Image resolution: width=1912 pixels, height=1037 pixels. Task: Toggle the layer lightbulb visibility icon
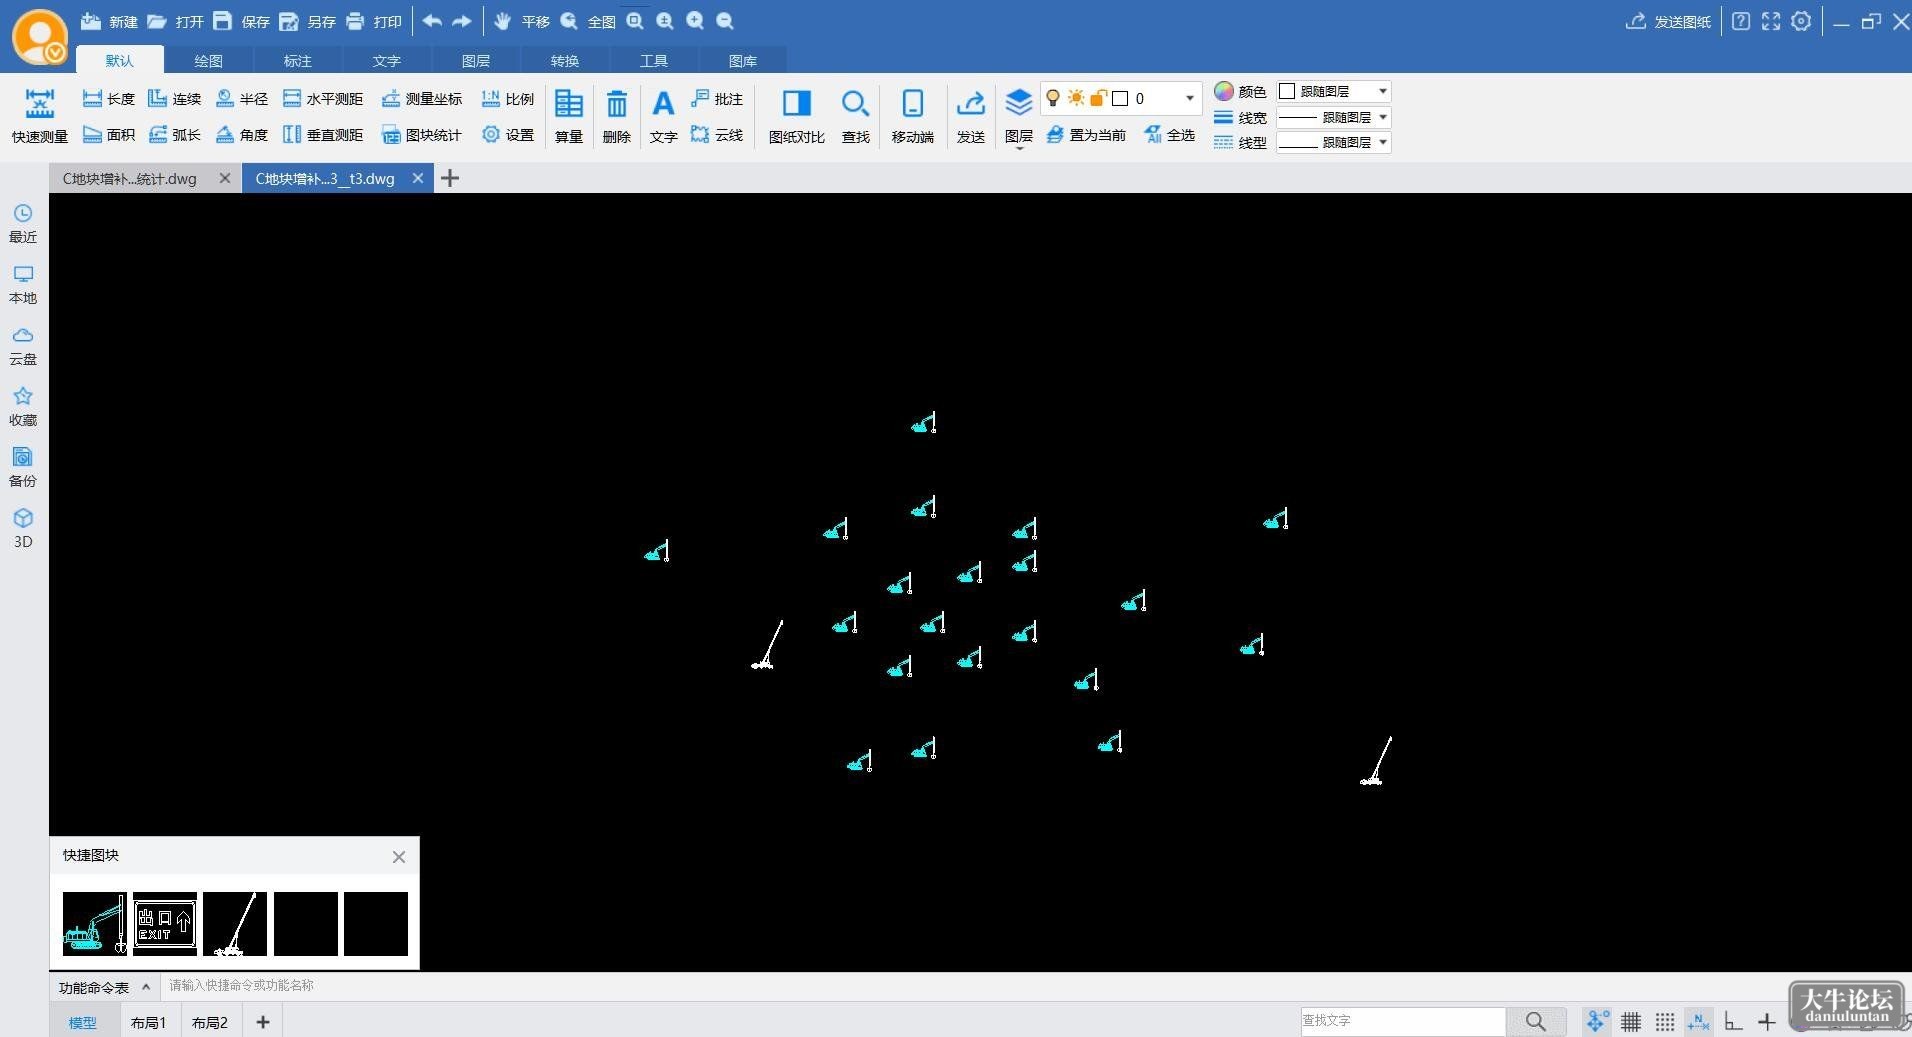point(1052,98)
